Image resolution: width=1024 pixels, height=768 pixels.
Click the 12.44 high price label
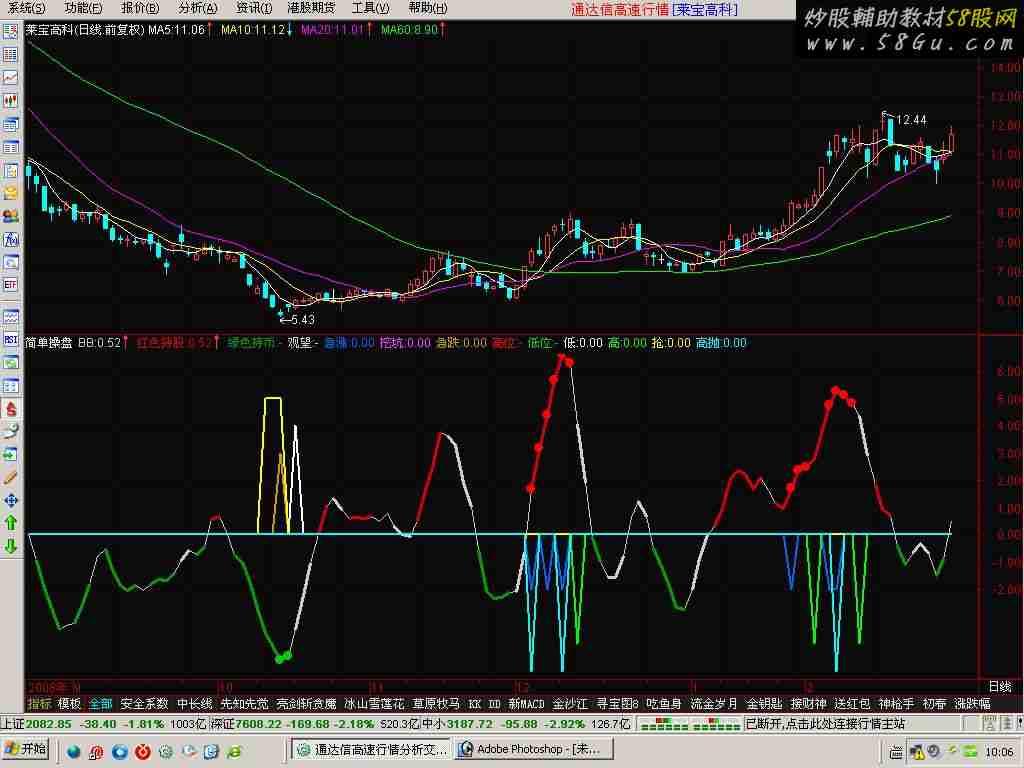coord(911,120)
